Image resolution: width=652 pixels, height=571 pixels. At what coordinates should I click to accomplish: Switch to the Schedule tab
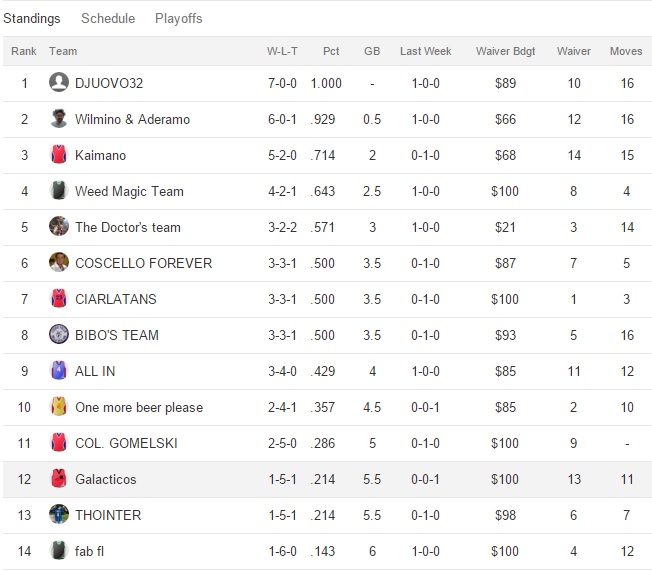[108, 19]
